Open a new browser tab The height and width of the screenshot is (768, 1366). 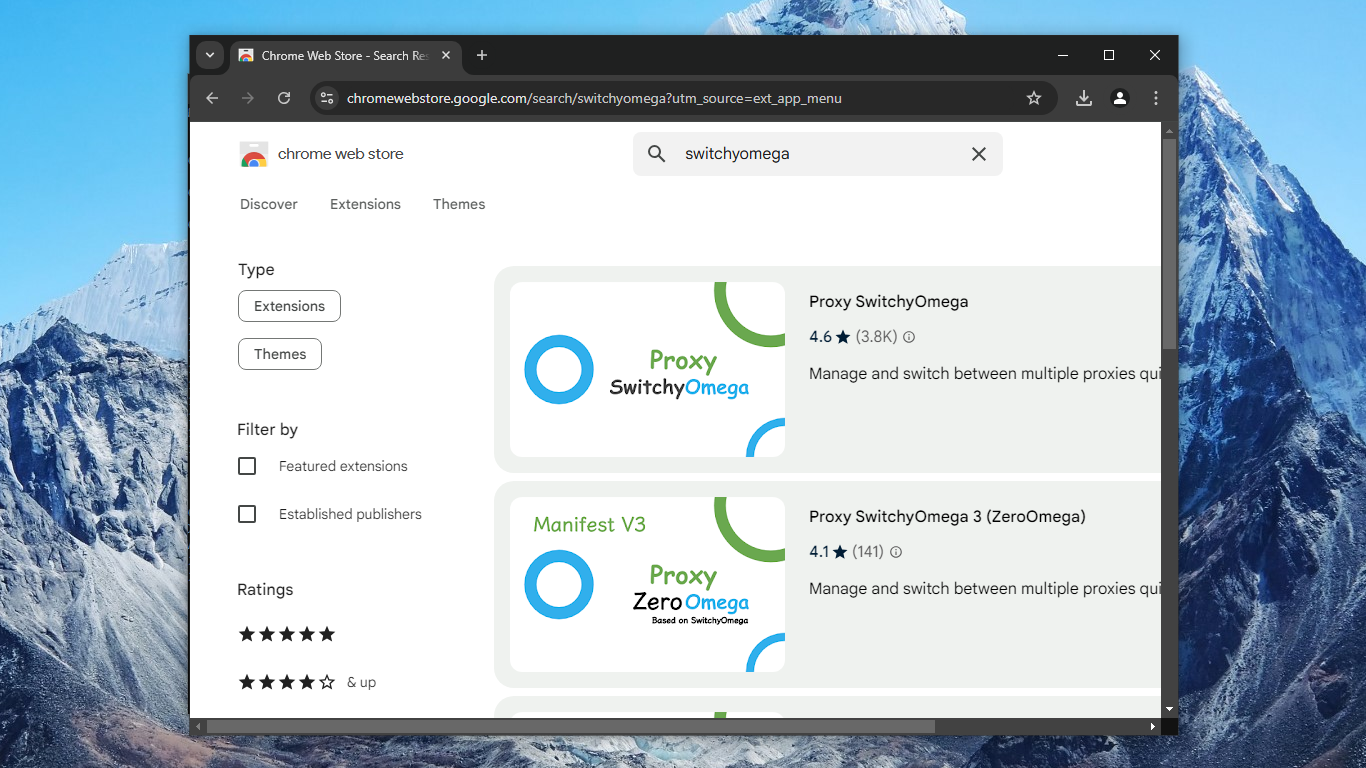click(x=482, y=55)
